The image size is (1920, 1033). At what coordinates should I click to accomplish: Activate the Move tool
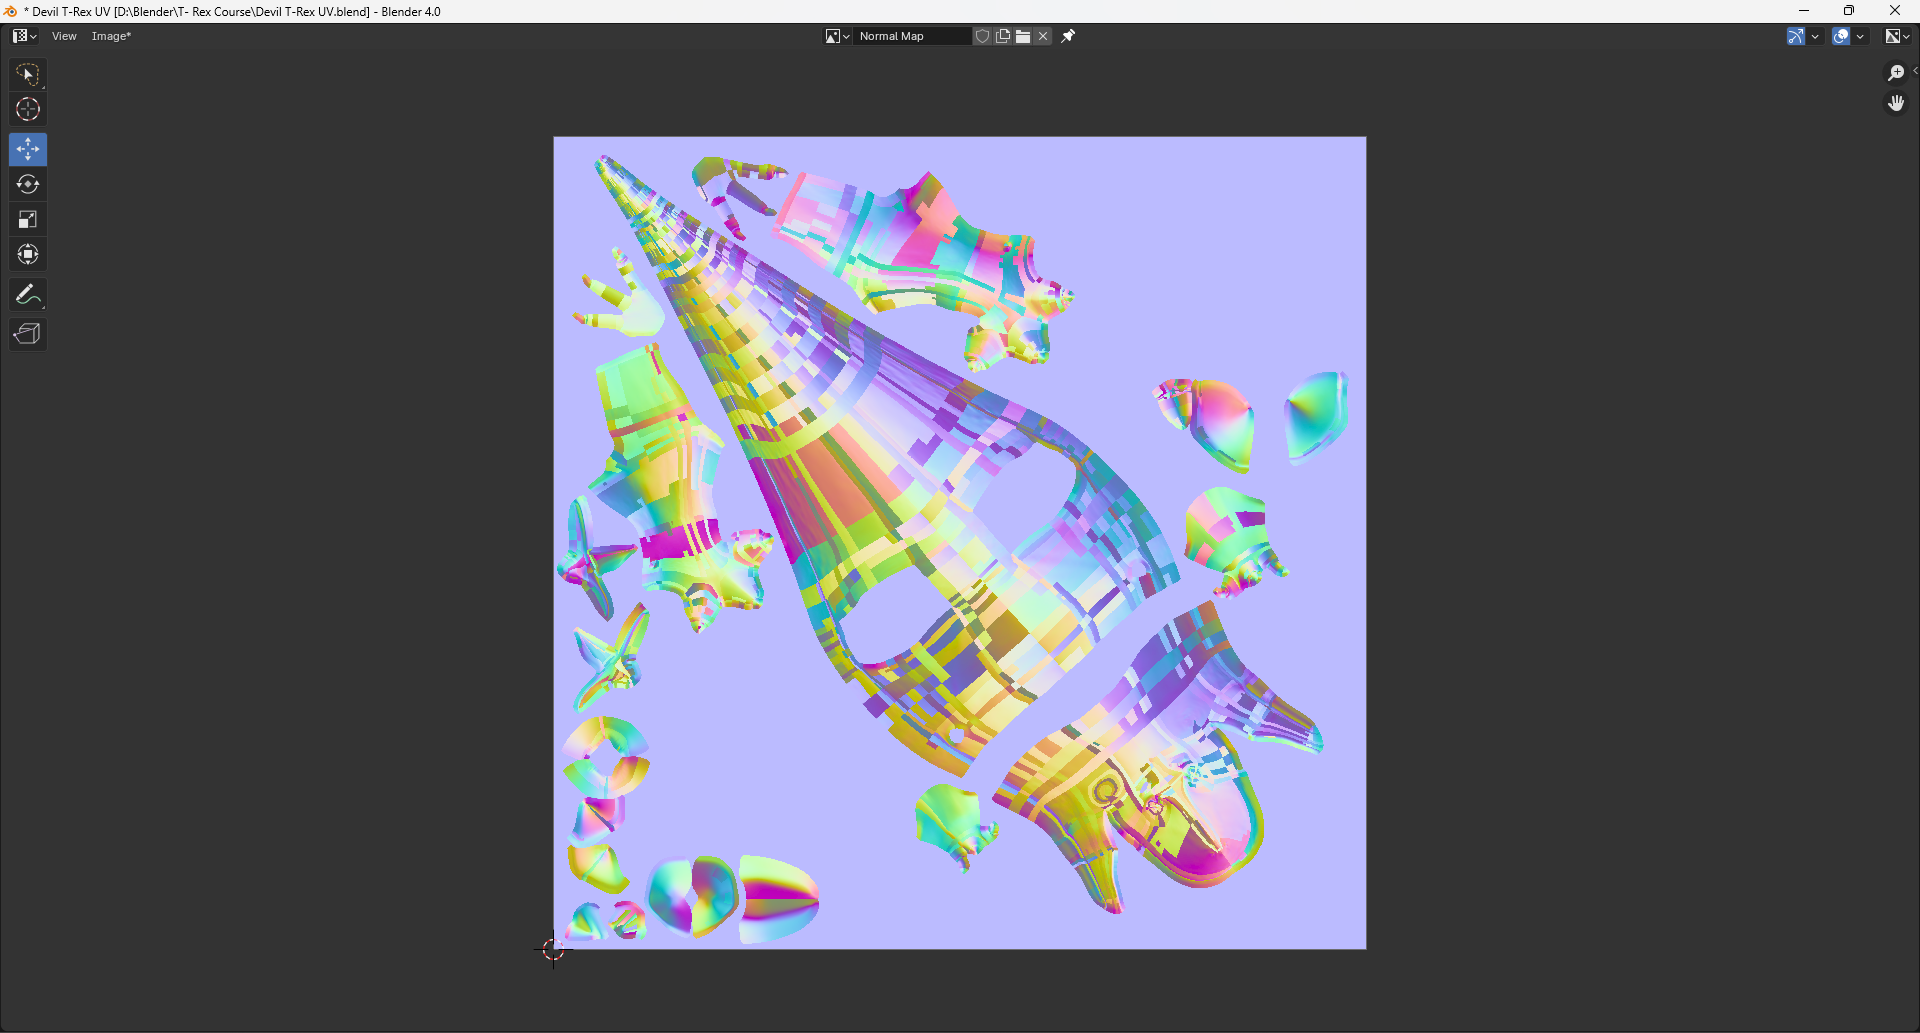click(28, 149)
